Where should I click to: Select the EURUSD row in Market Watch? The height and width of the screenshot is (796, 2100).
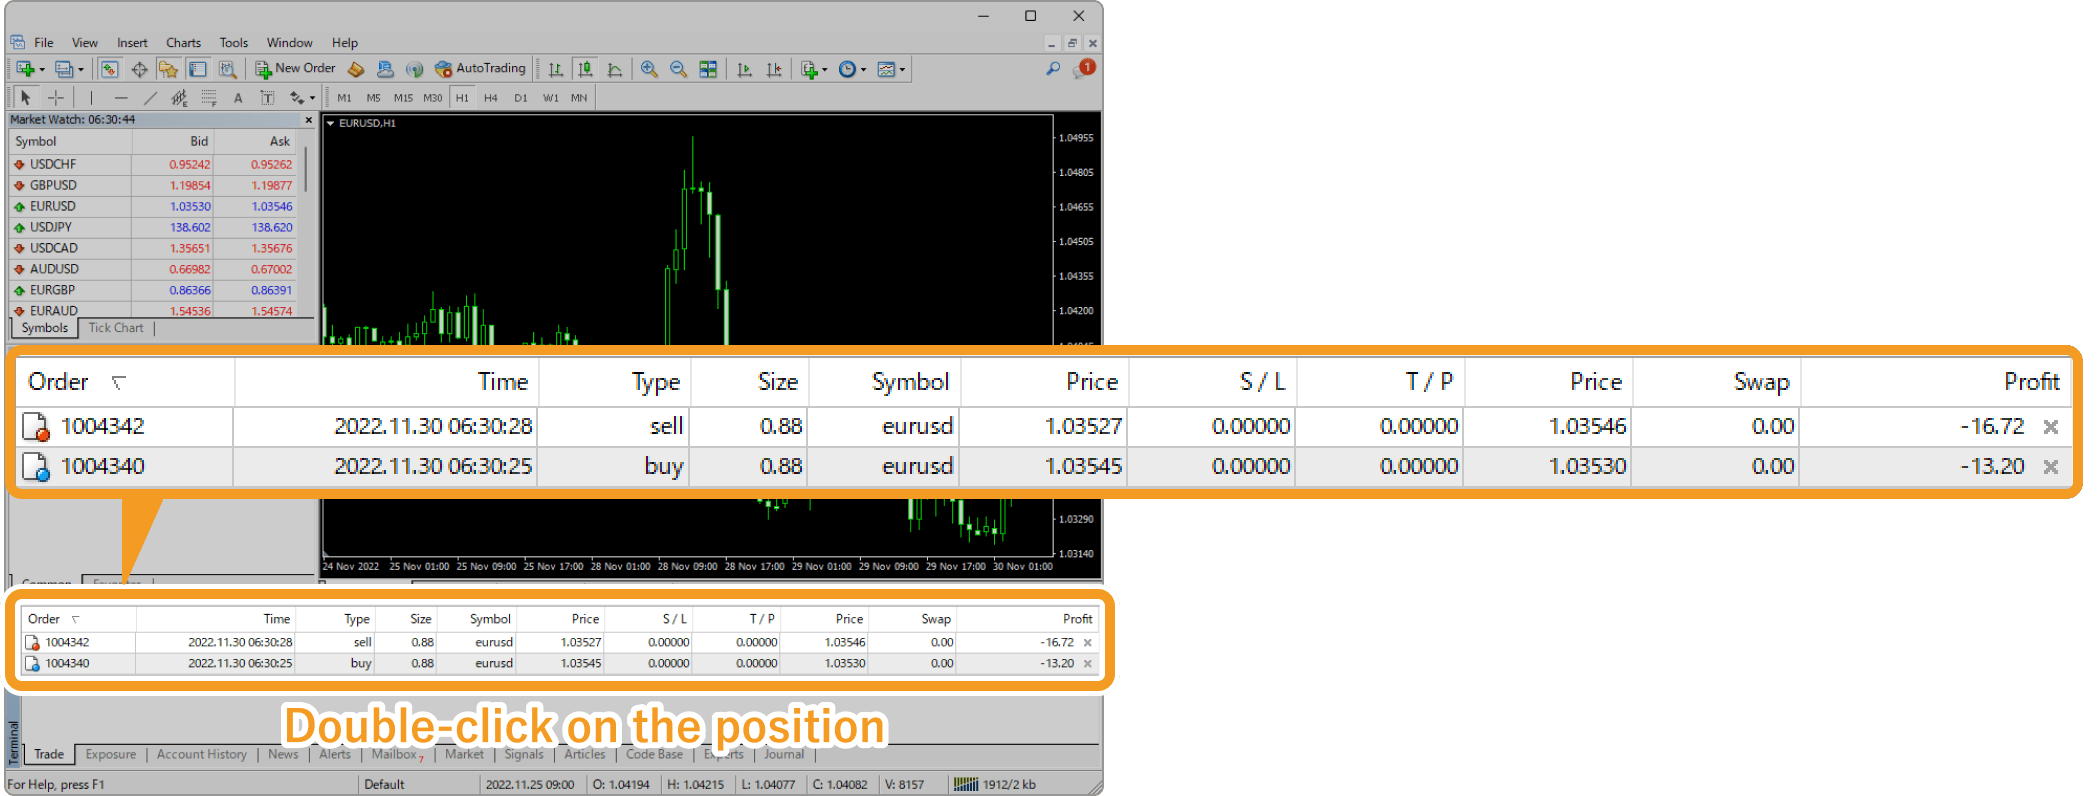click(x=153, y=206)
